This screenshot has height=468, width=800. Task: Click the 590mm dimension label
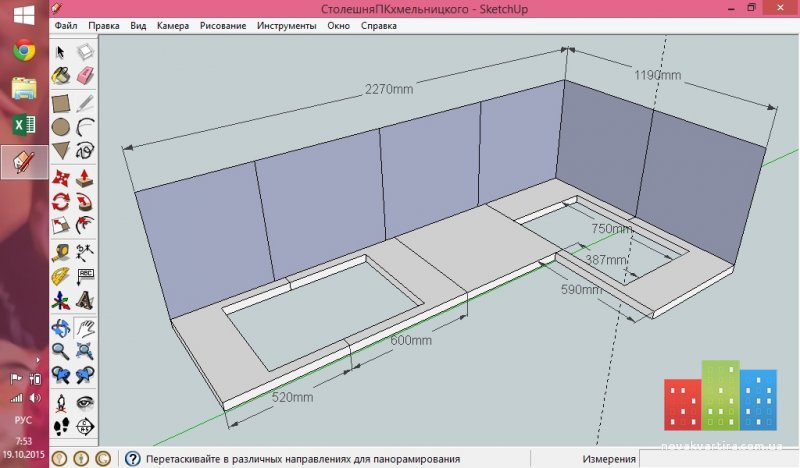[582, 290]
